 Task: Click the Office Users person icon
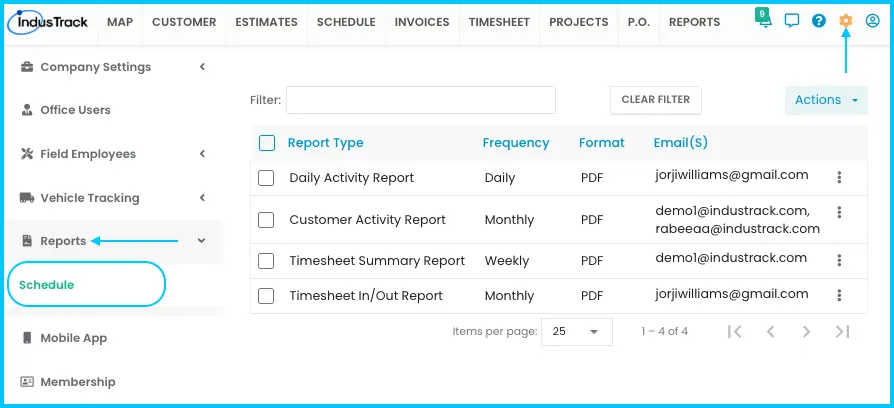pos(27,110)
